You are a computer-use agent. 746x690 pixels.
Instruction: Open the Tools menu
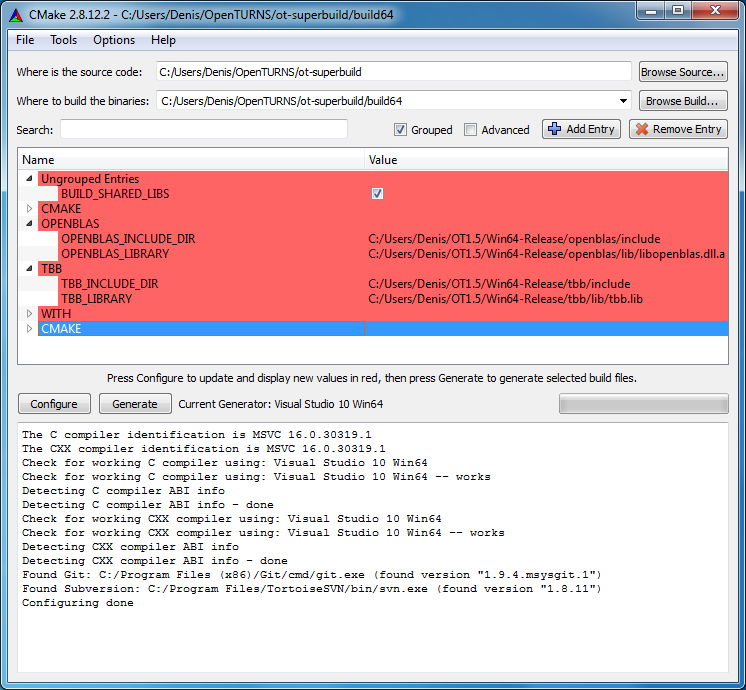coord(63,40)
